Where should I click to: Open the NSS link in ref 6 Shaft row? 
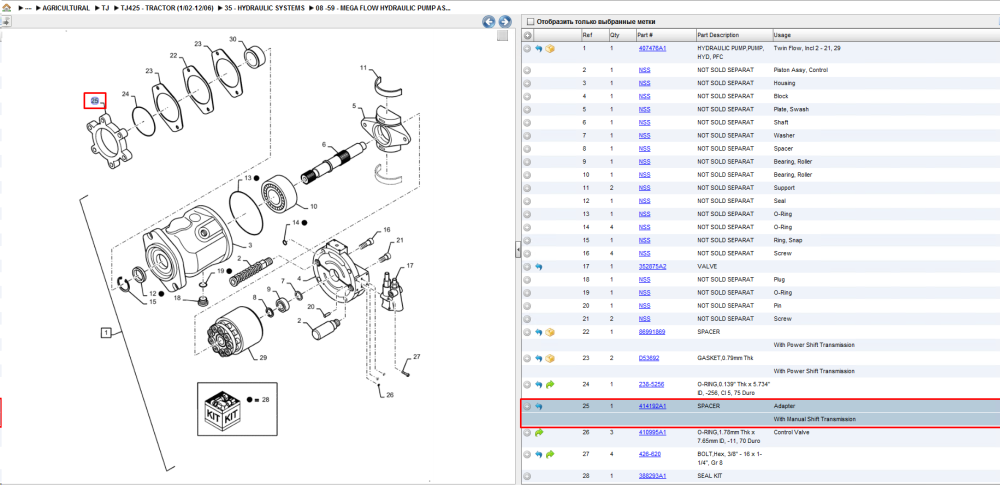pyautogui.click(x=644, y=123)
